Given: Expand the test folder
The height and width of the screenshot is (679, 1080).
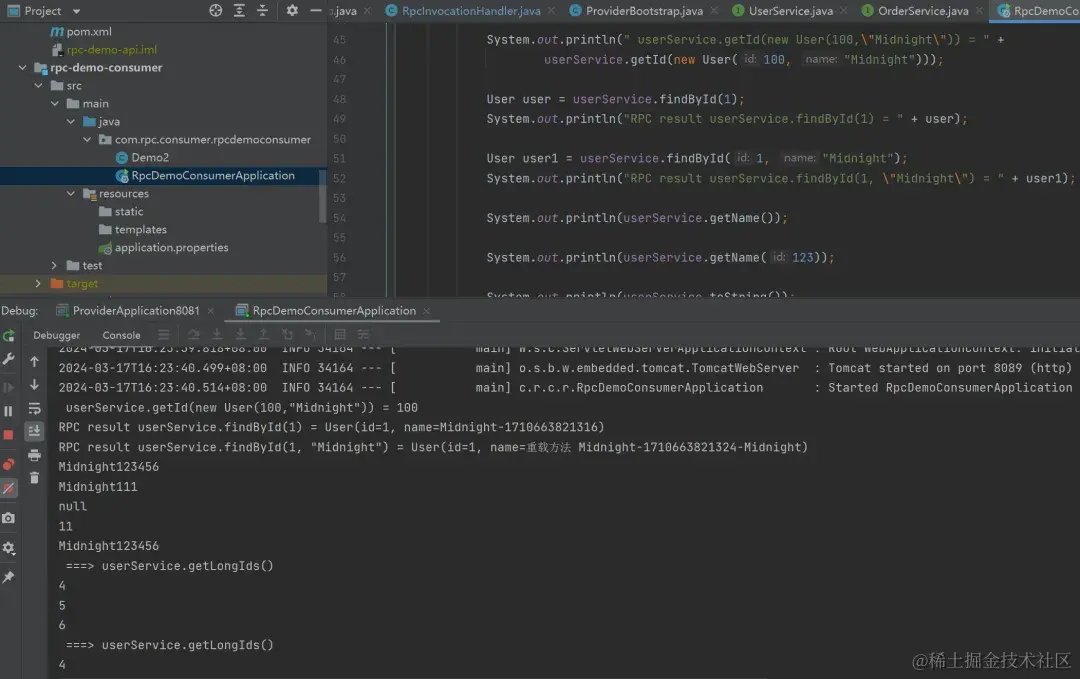Looking at the screenshot, I should [54, 265].
